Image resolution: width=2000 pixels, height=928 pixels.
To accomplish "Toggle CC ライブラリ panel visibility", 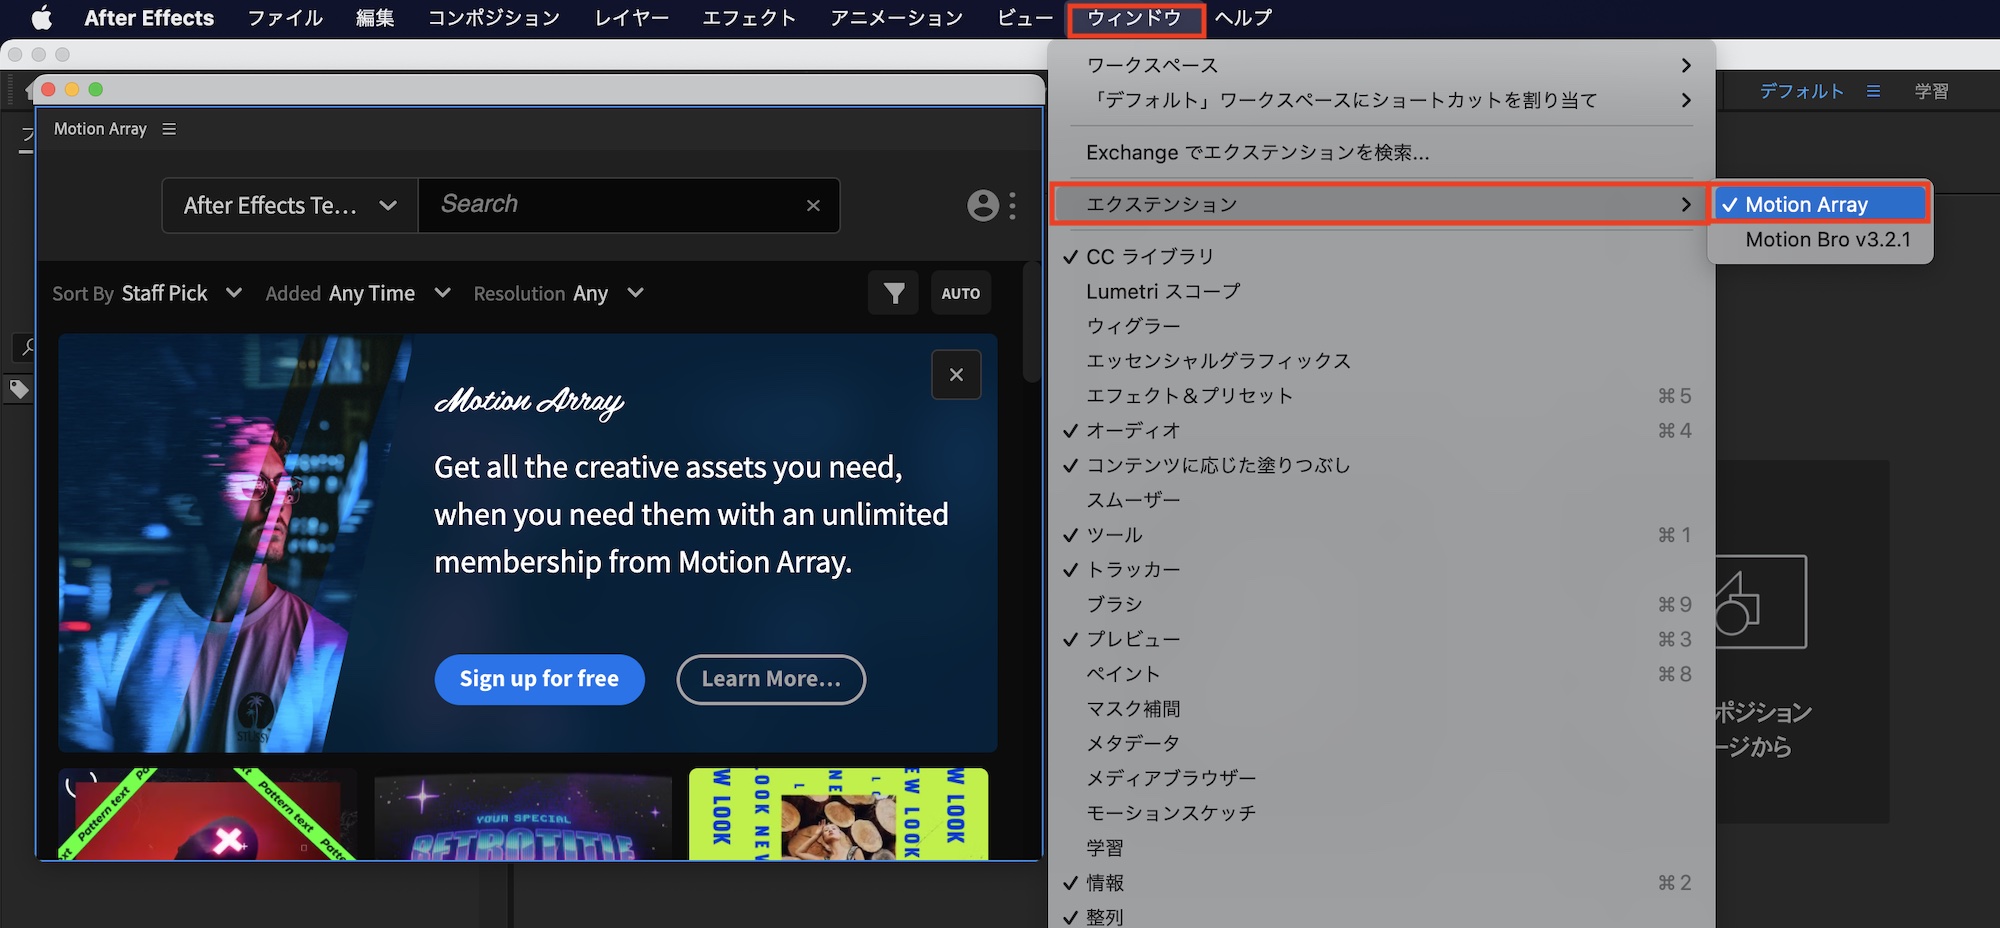I will click(1382, 257).
